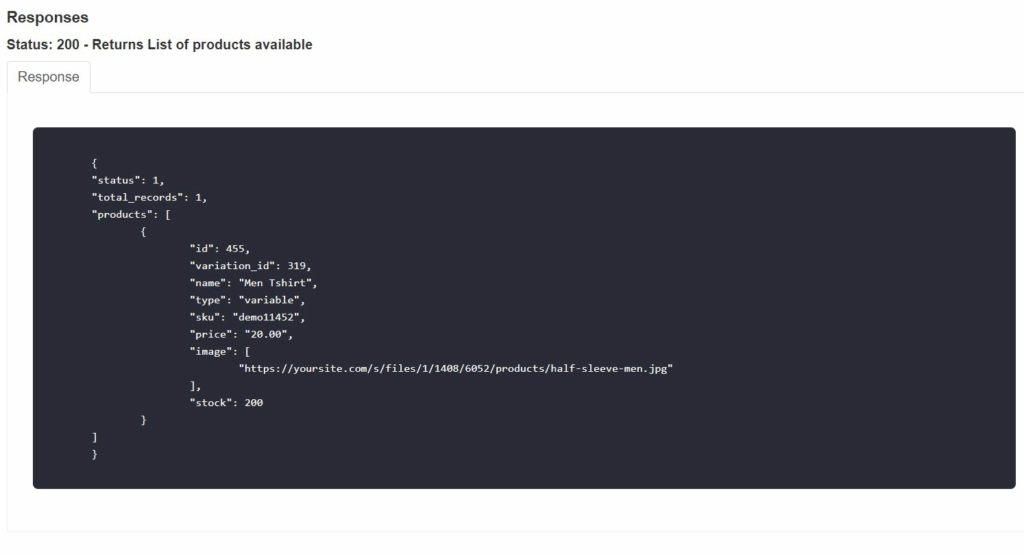Click the "status": 1 line
This screenshot has height=554, width=1024.
(127, 180)
